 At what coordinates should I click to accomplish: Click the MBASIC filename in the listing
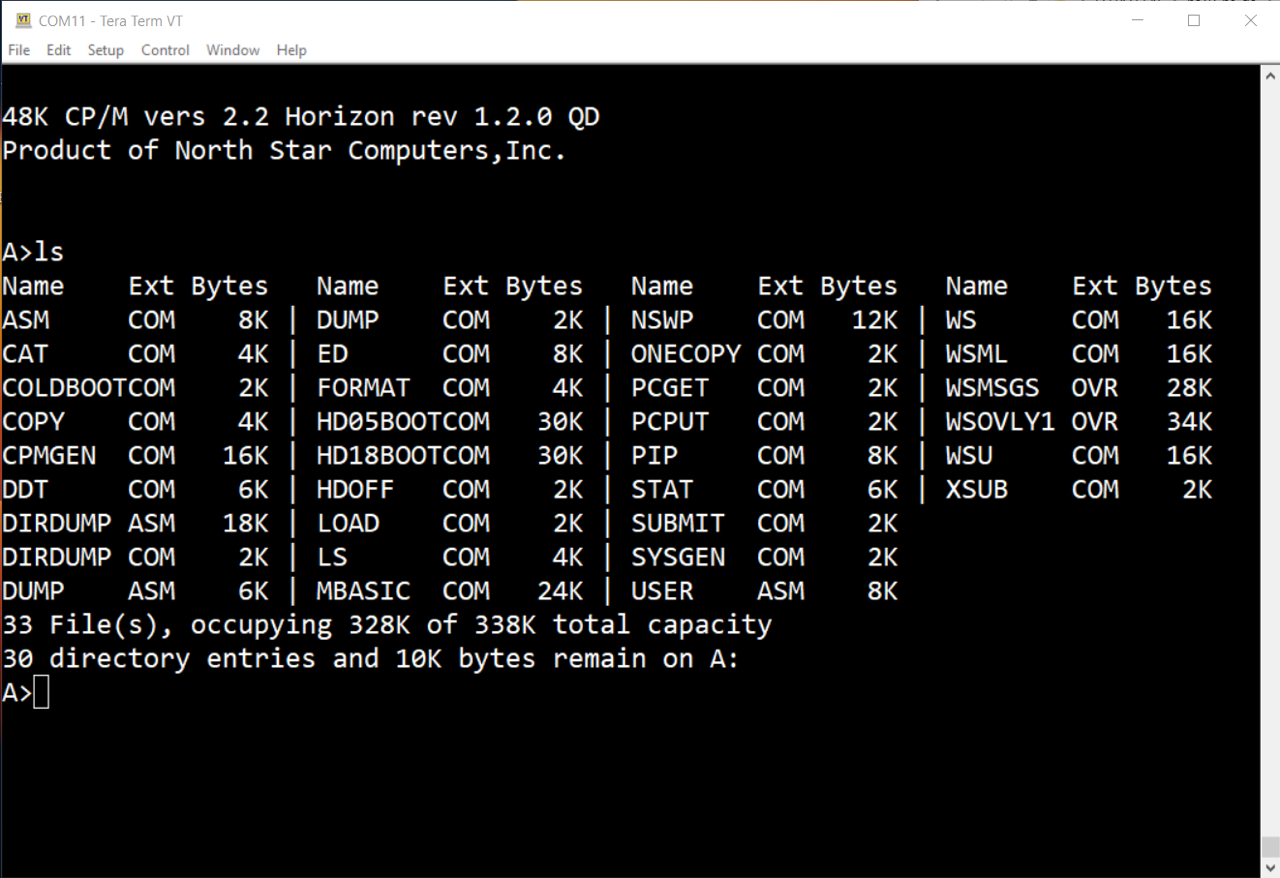pos(363,591)
